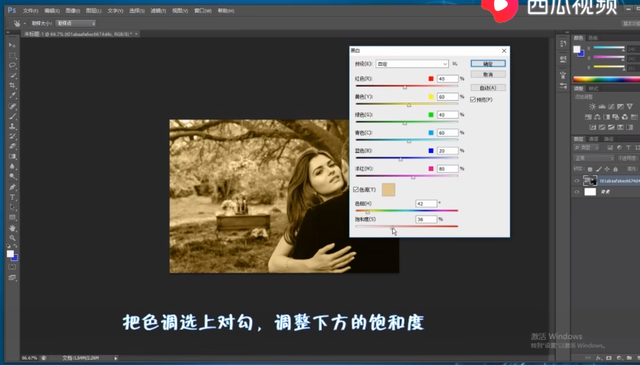640x365 pixels.
Task: Select the Pen tool
Action: click(12, 187)
